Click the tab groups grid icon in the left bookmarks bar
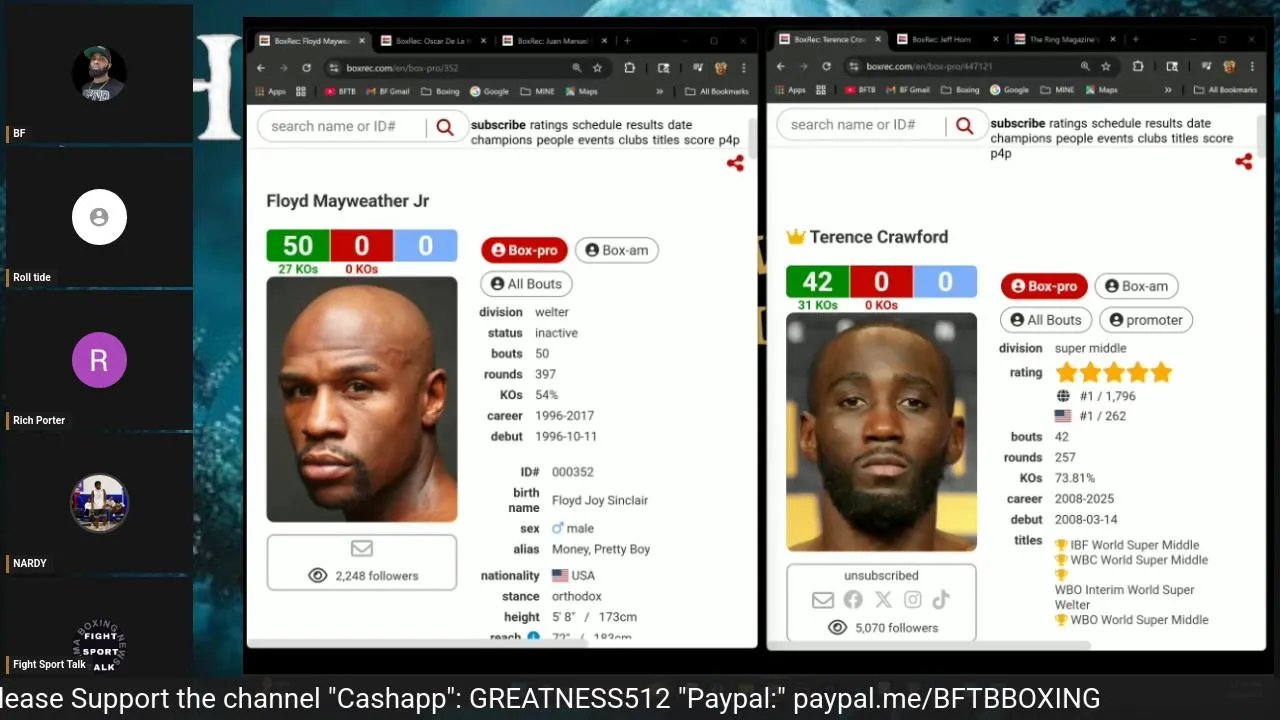This screenshot has height=720, width=1280. click(301, 91)
